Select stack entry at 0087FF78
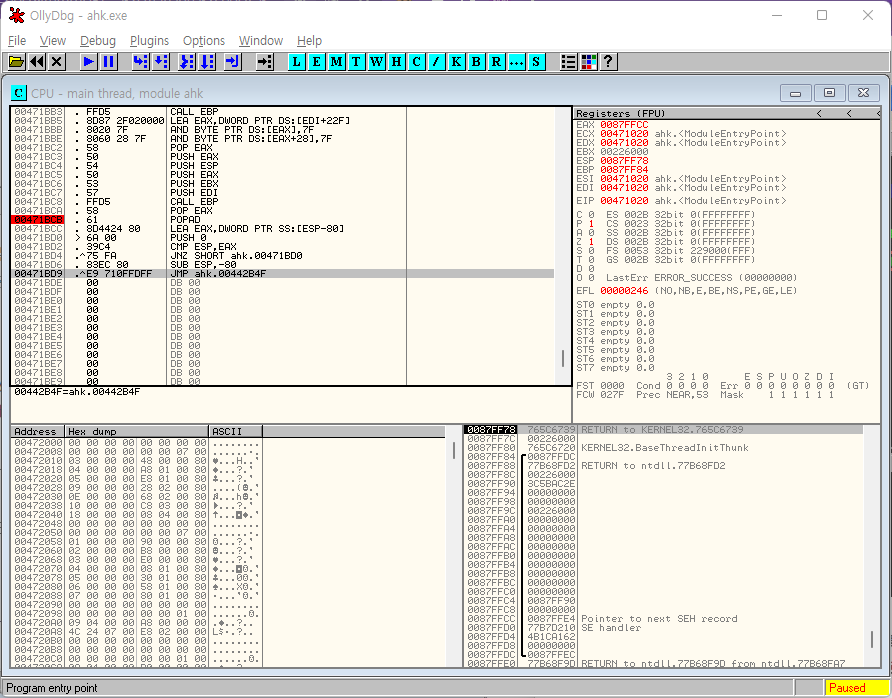Viewport: 892px width, 698px height. pyautogui.click(x=663, y=429)
